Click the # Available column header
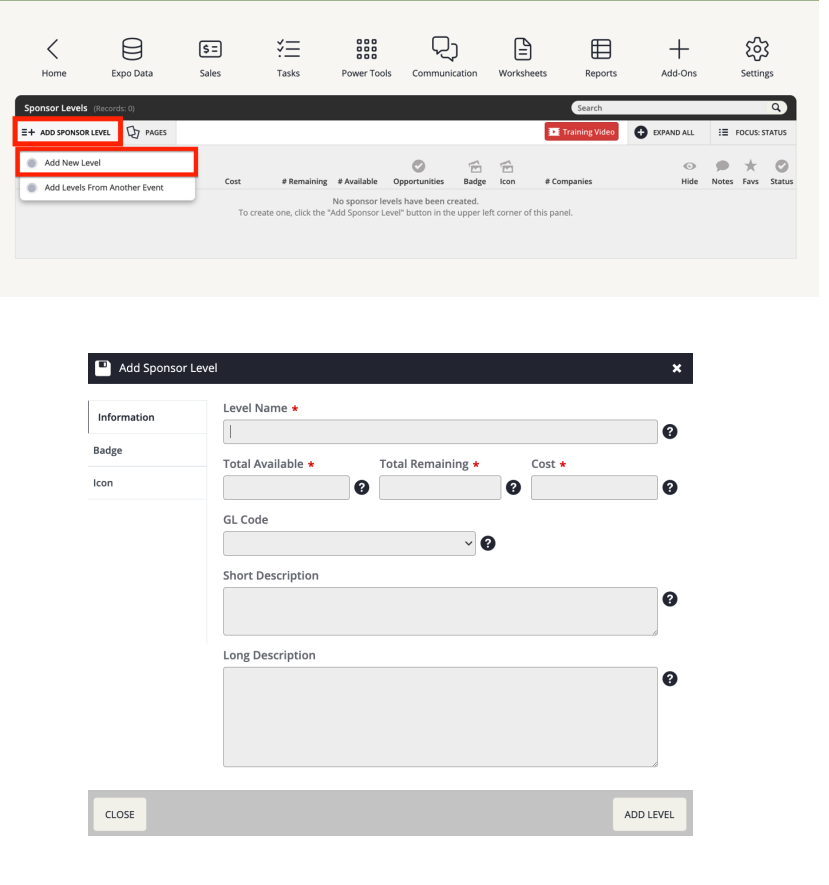The height and width of the screenshot is (885, 829). (357, 181)
